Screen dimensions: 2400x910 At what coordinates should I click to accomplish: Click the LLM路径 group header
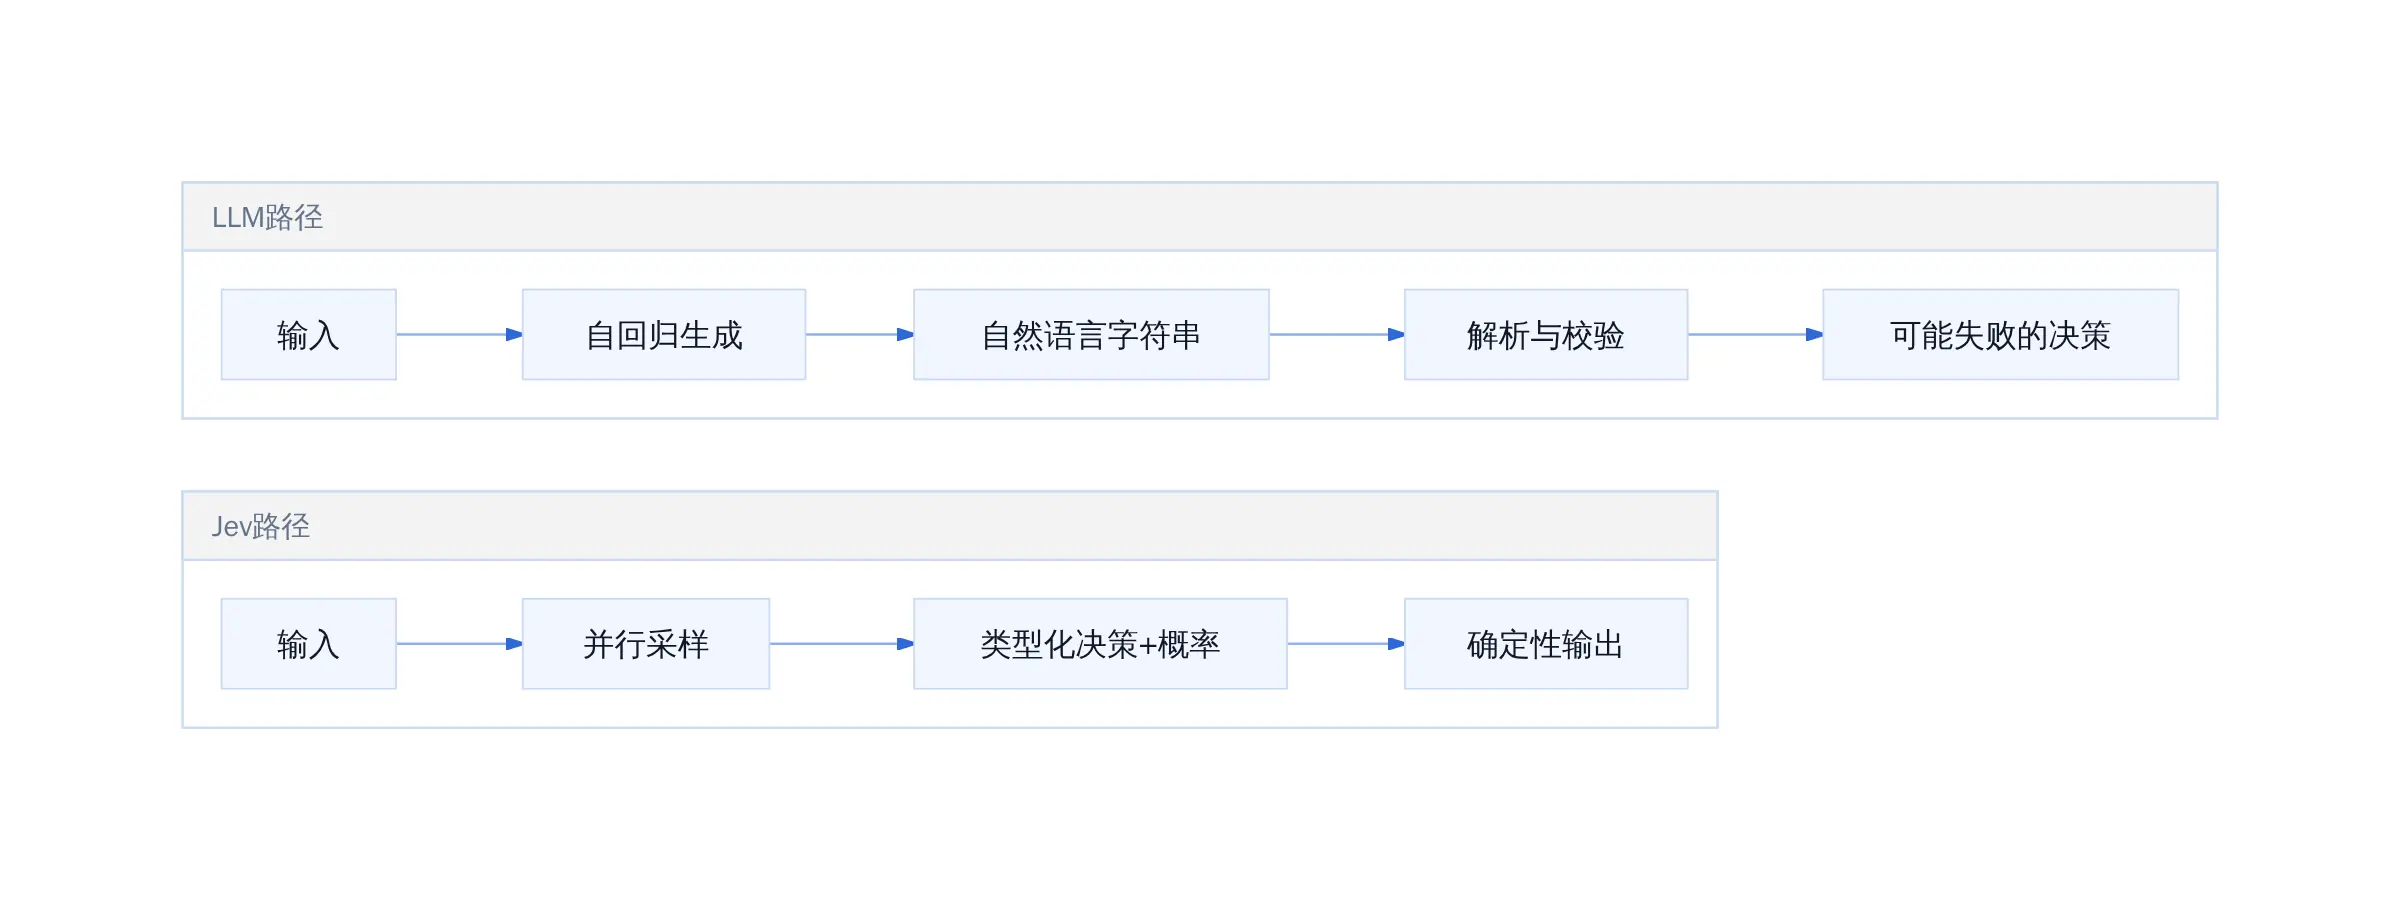click(x=1200, y=217)
